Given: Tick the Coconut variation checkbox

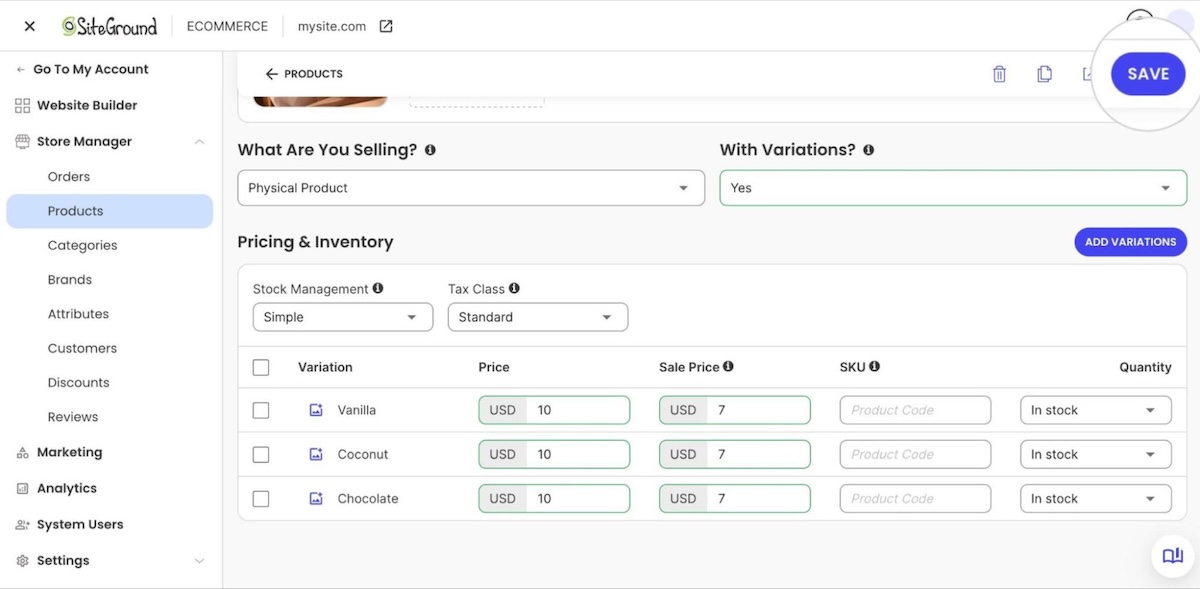Looking at the screenshot, I should tap(261, 454).
